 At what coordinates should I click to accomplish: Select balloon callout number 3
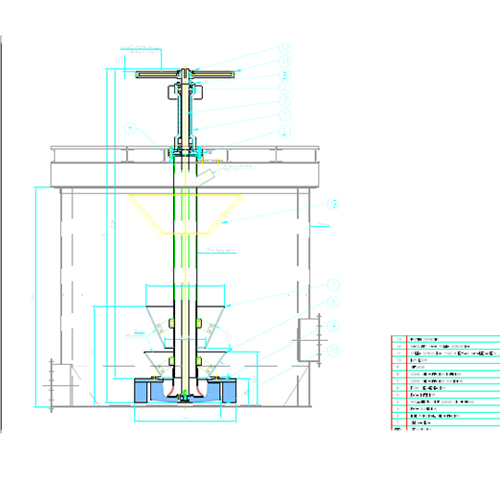click(285, 75)
